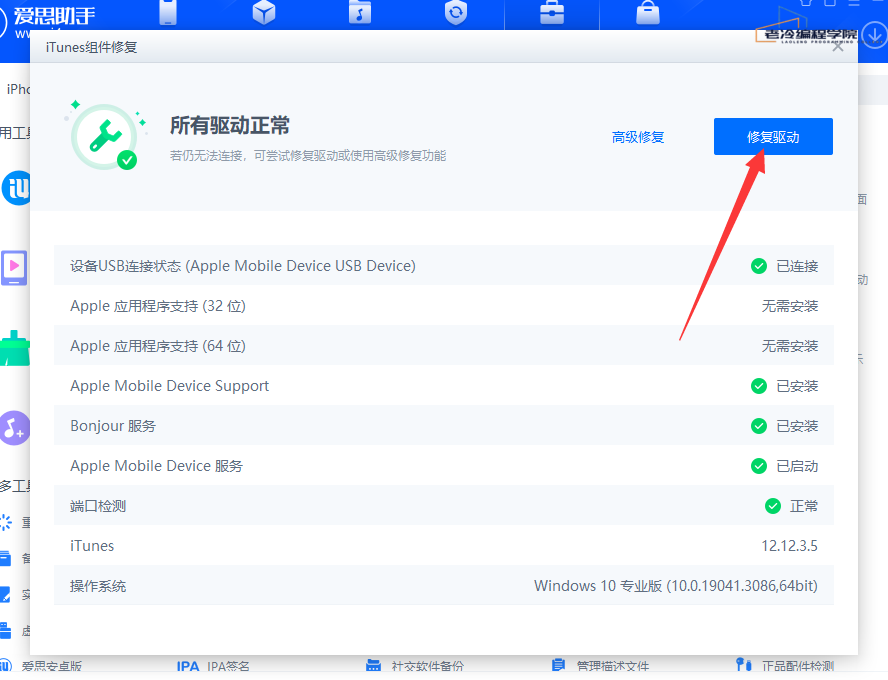Open 爱思安卓版 at the window bottom
This screenshot has width=888, height=680.
(52, 666)
